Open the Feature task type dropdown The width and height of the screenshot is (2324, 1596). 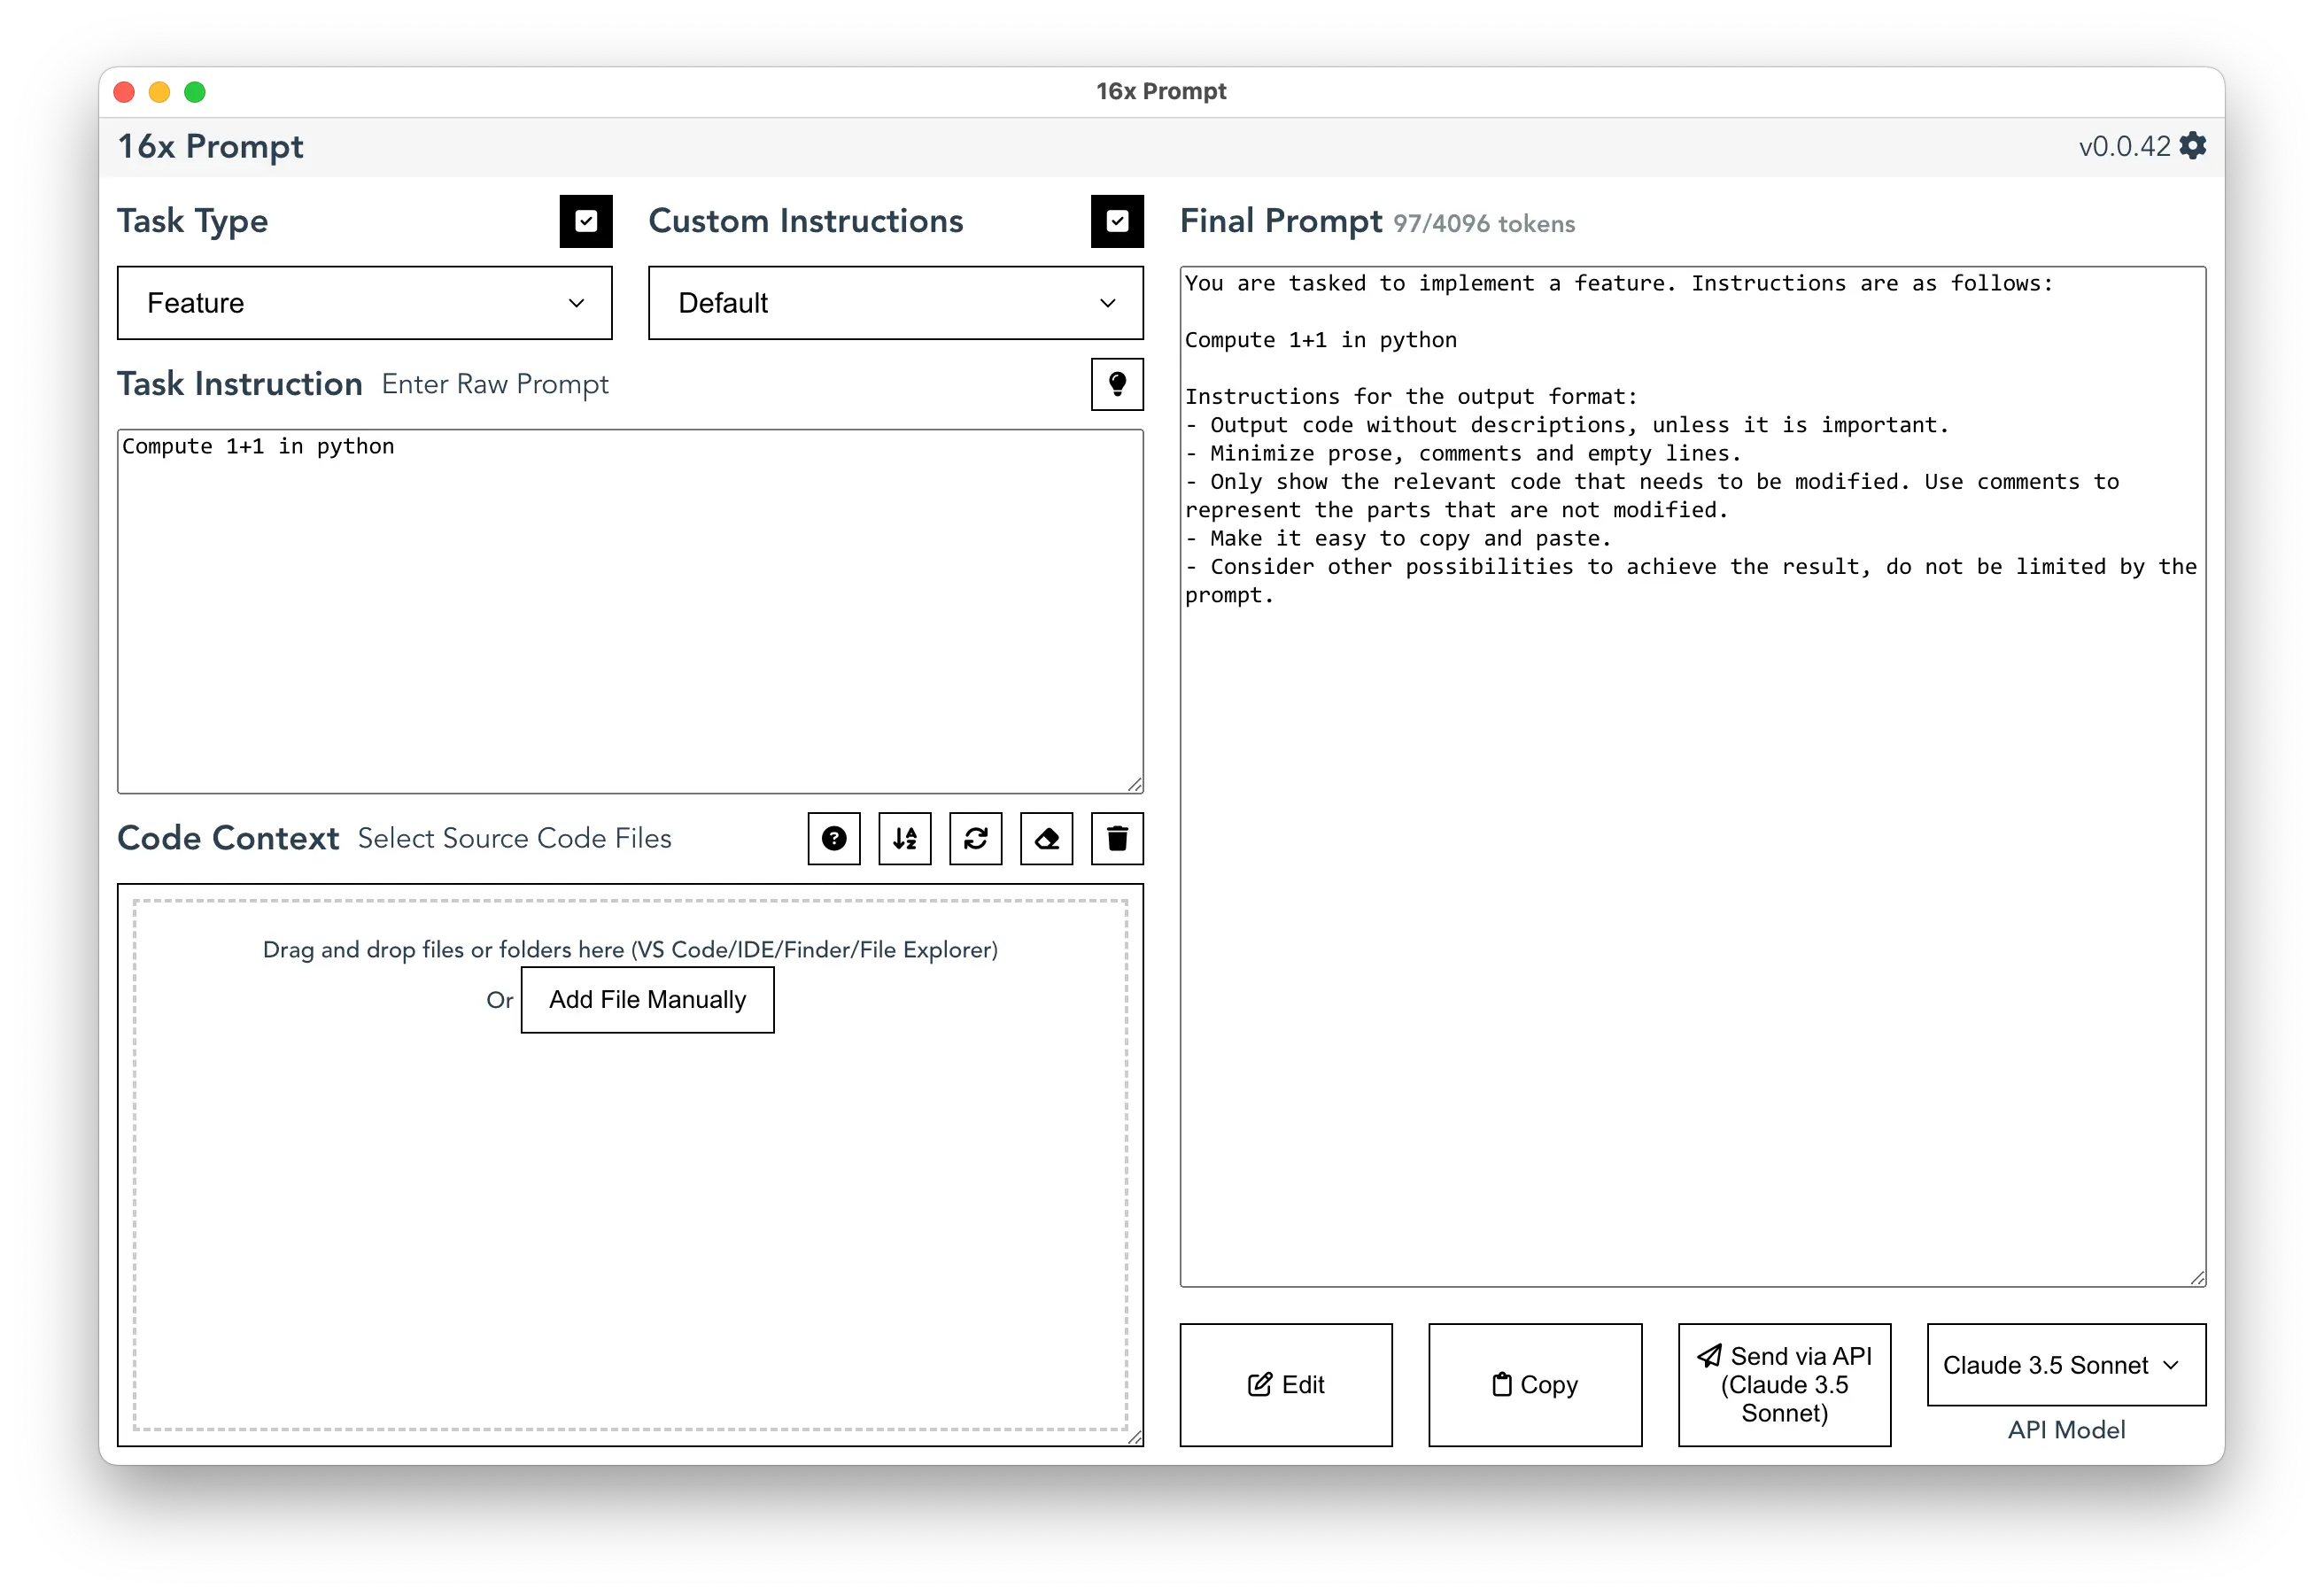[x=365, y=303]
